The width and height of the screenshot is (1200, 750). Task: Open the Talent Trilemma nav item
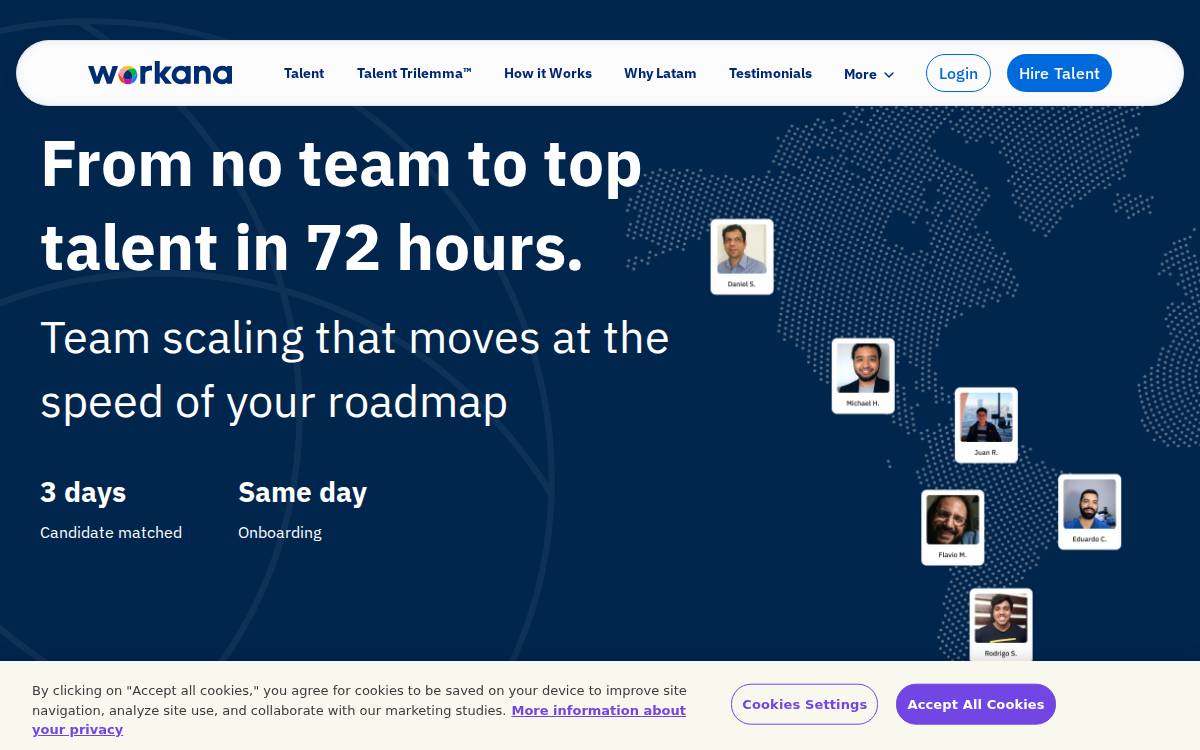point(414,73)
